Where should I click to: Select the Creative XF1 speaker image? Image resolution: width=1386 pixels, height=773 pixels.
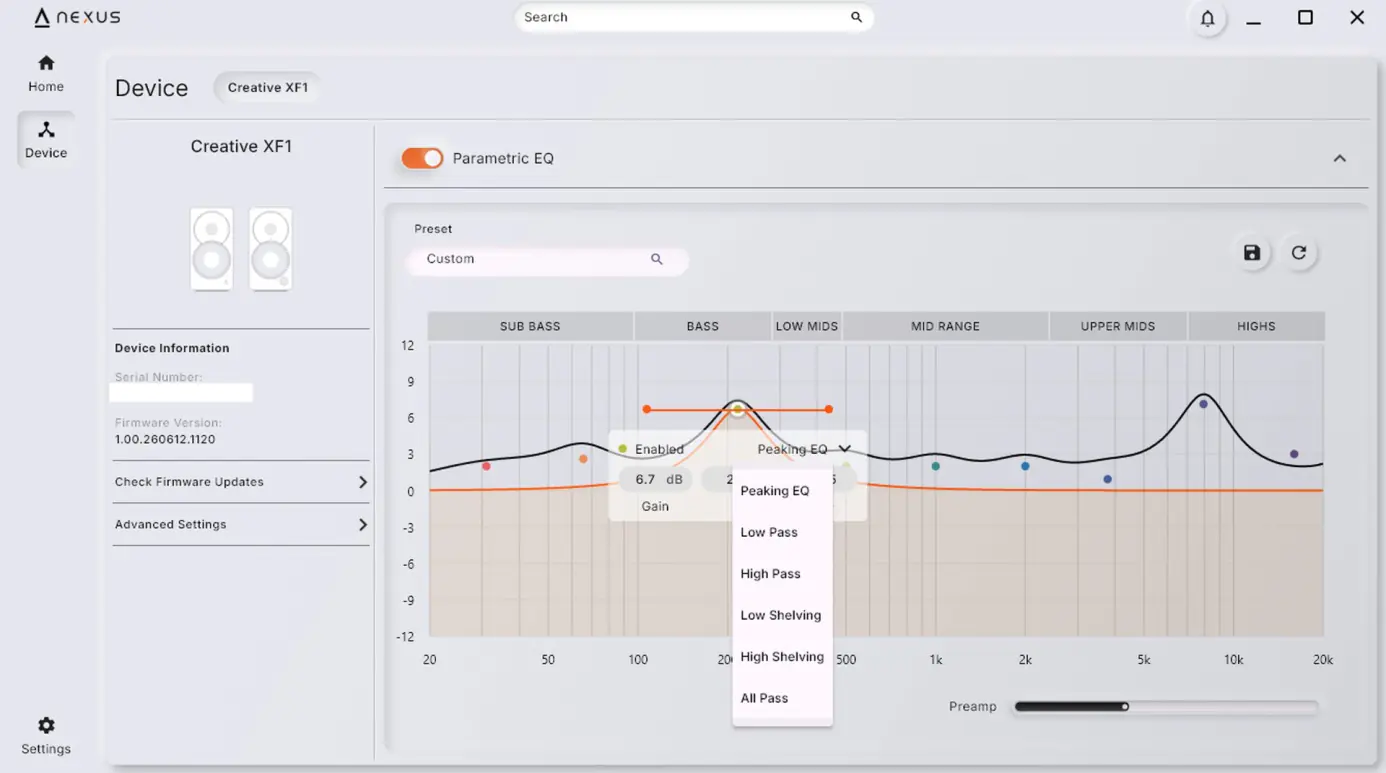(x=241, y=249)
